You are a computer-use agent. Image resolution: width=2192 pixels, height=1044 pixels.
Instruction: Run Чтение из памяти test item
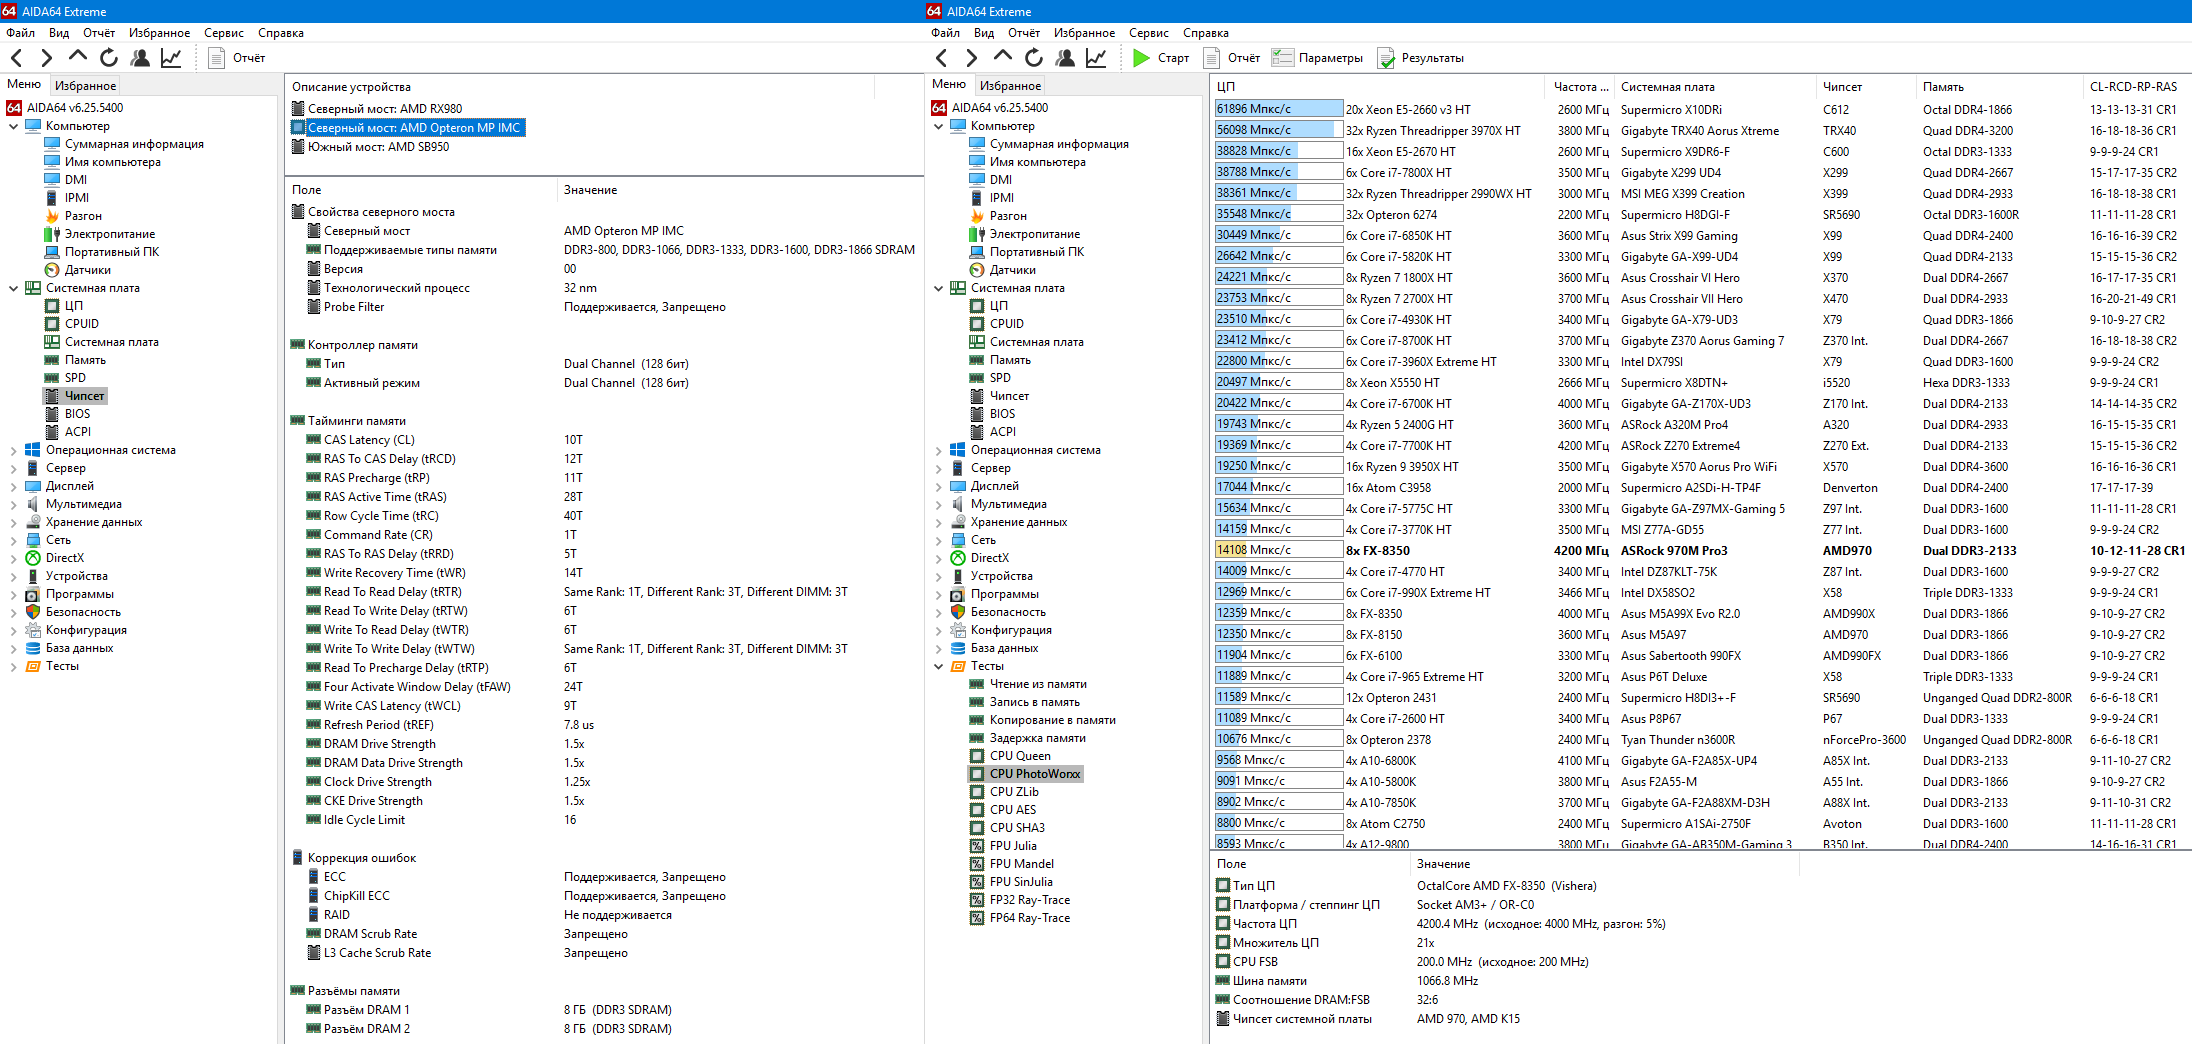(1038, 684)
